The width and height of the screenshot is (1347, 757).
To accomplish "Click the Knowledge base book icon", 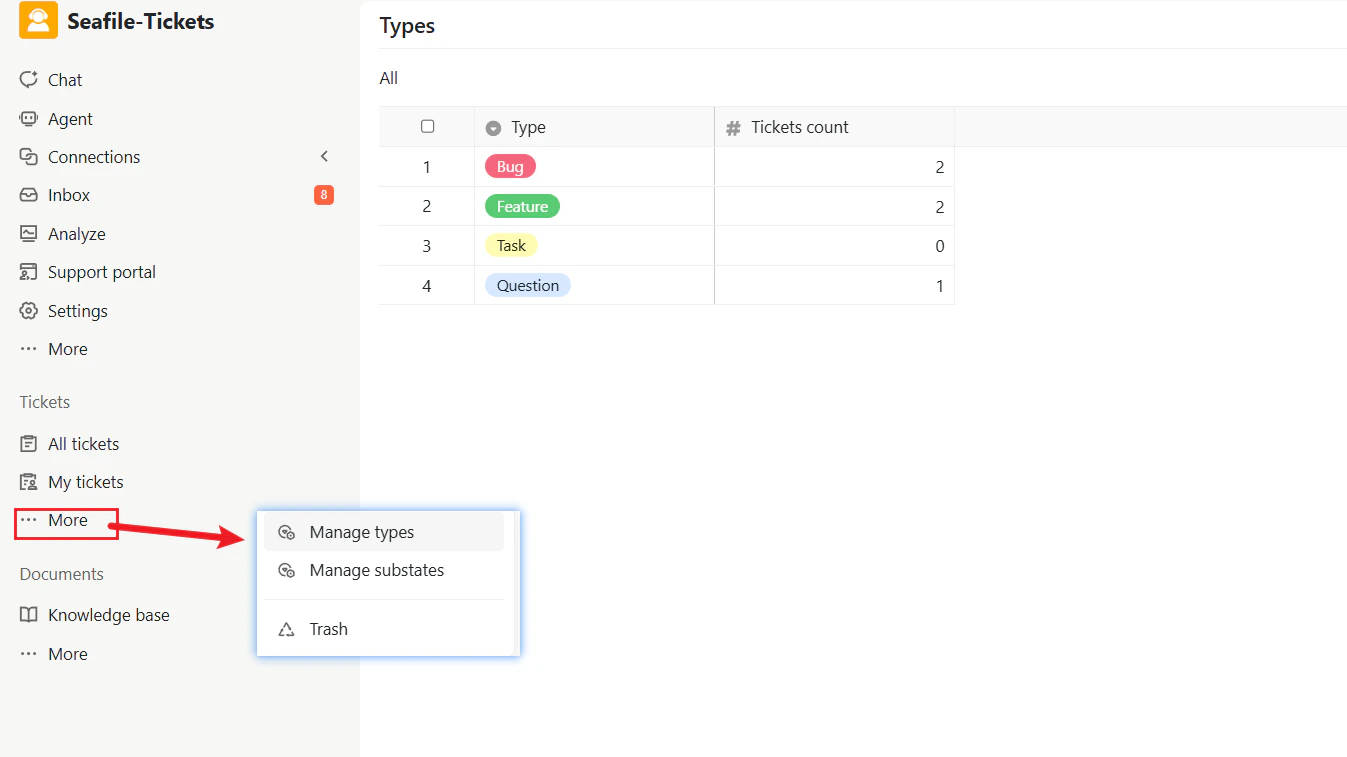I will coord(29,615).
